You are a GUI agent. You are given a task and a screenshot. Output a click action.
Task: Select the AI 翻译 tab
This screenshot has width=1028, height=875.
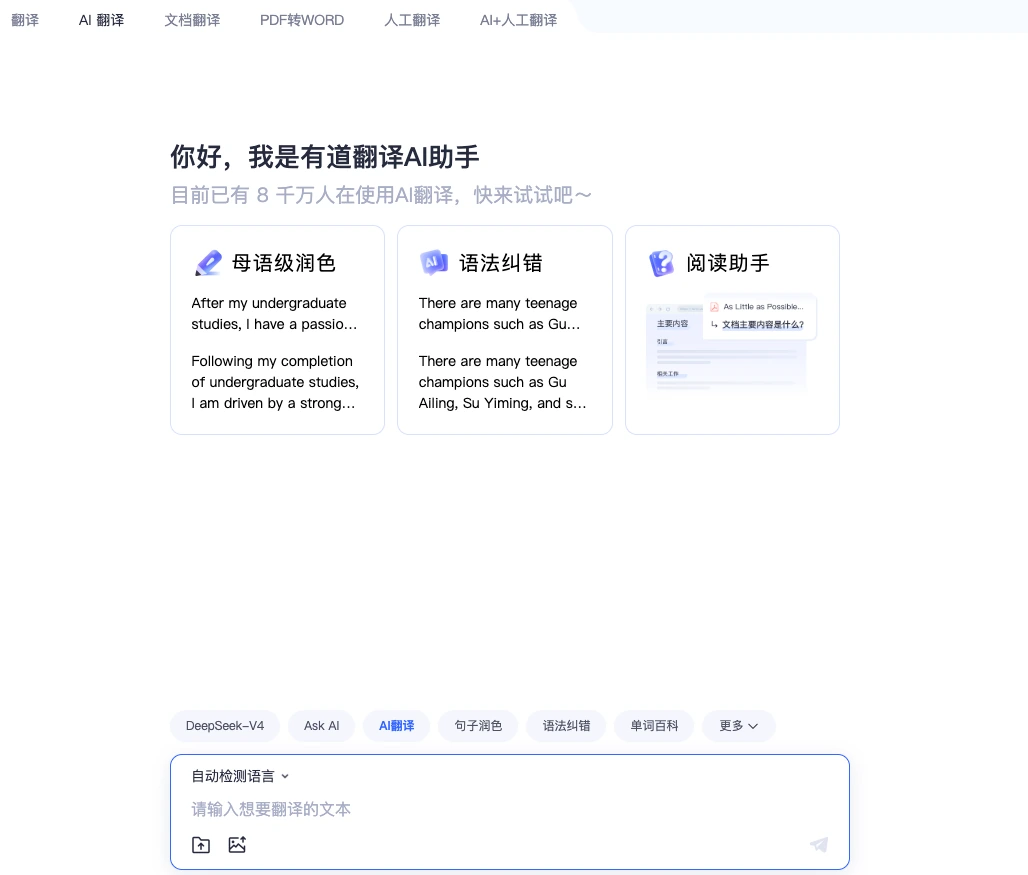(102, 20)
